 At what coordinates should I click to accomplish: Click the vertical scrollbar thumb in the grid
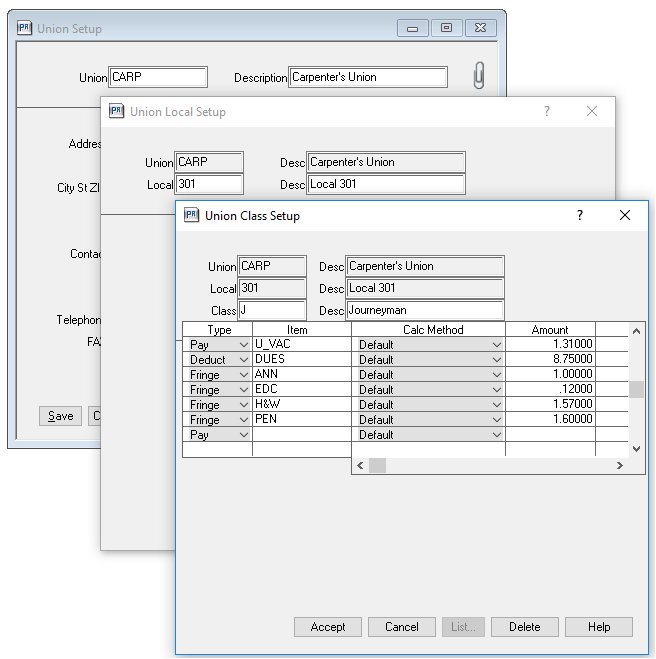tap(636, 389)
